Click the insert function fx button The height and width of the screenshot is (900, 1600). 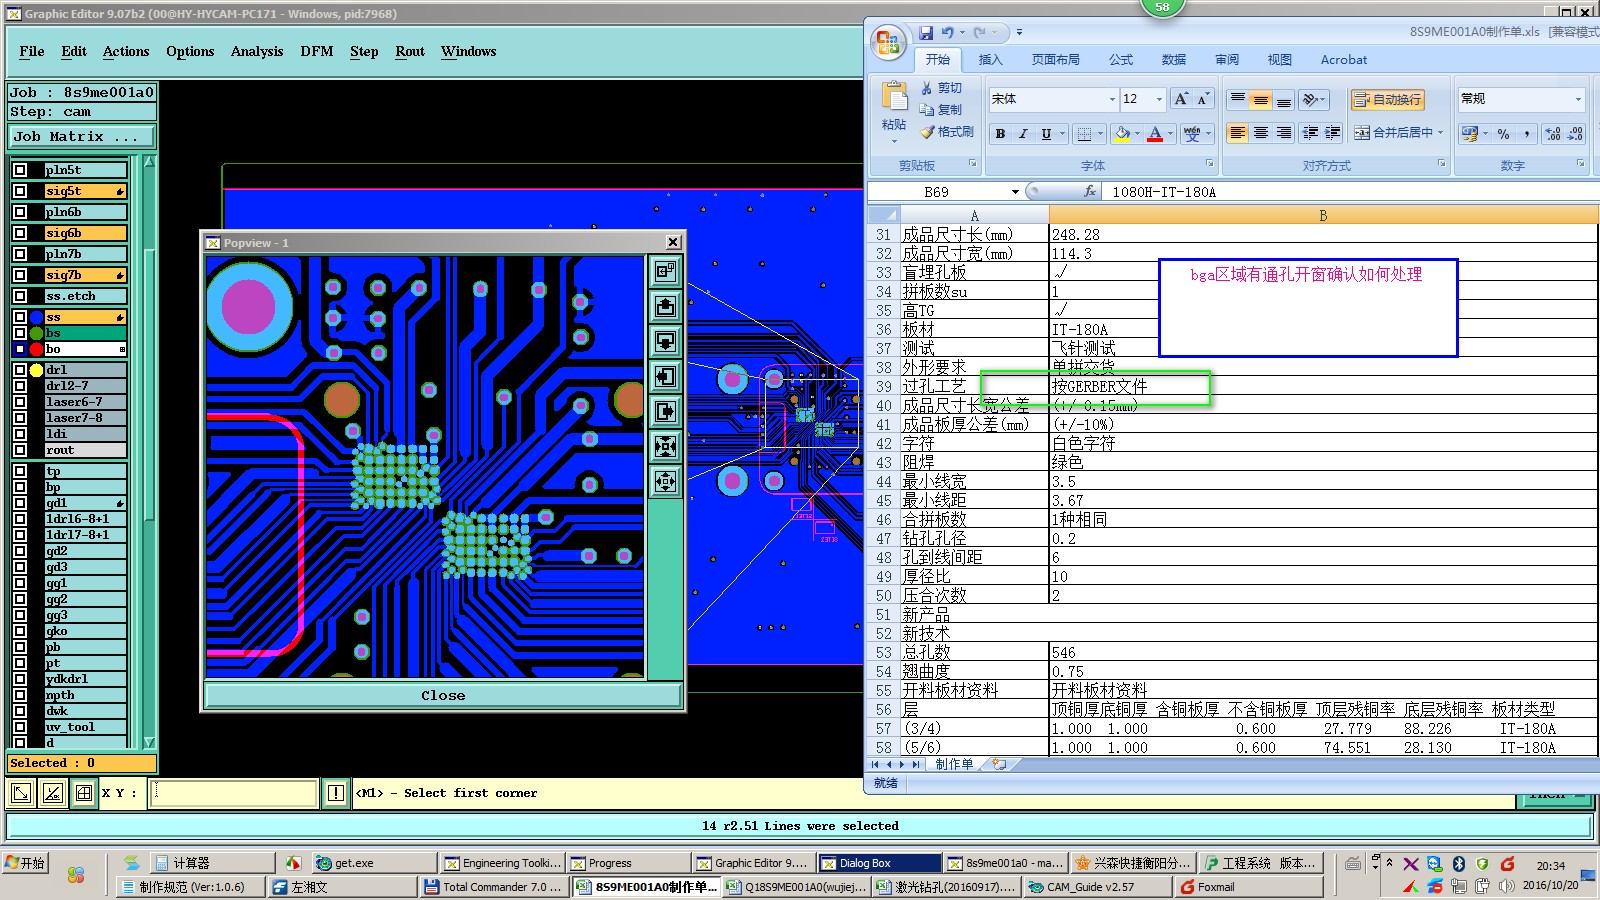1090,191
